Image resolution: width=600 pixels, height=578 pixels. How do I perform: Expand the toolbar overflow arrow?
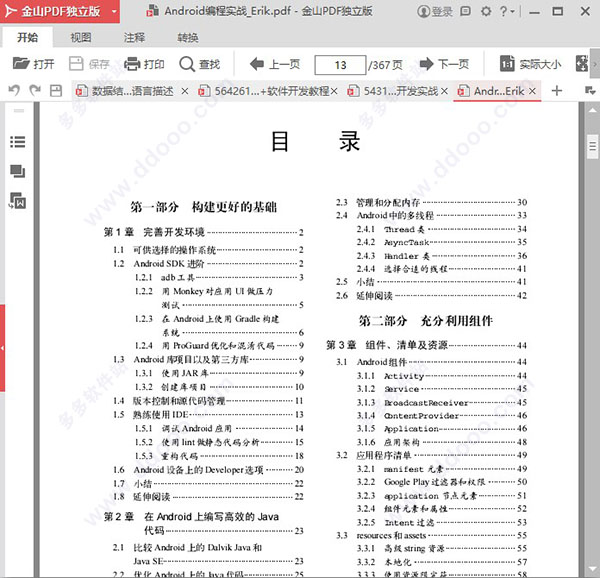tap(595, 64)
